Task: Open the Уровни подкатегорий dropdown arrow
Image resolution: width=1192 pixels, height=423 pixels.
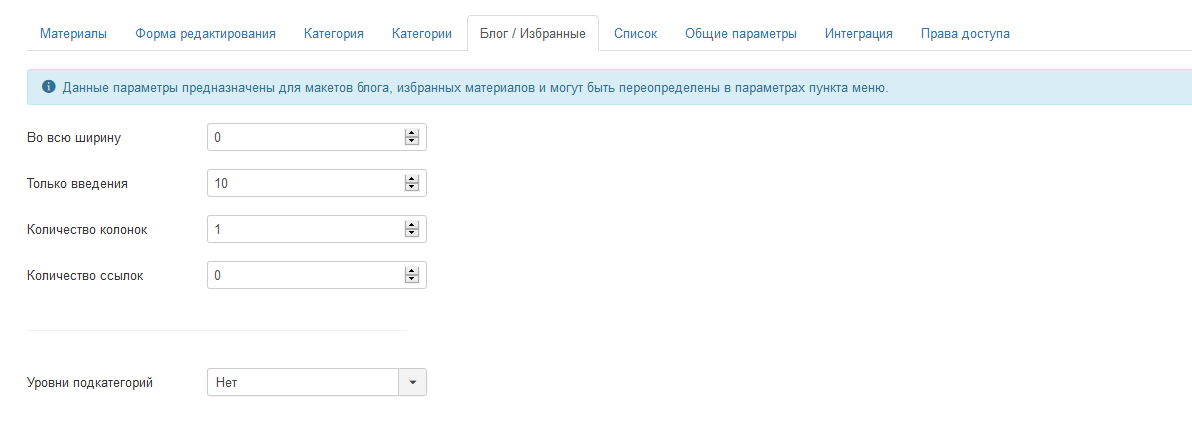Action: click(413, 382)
